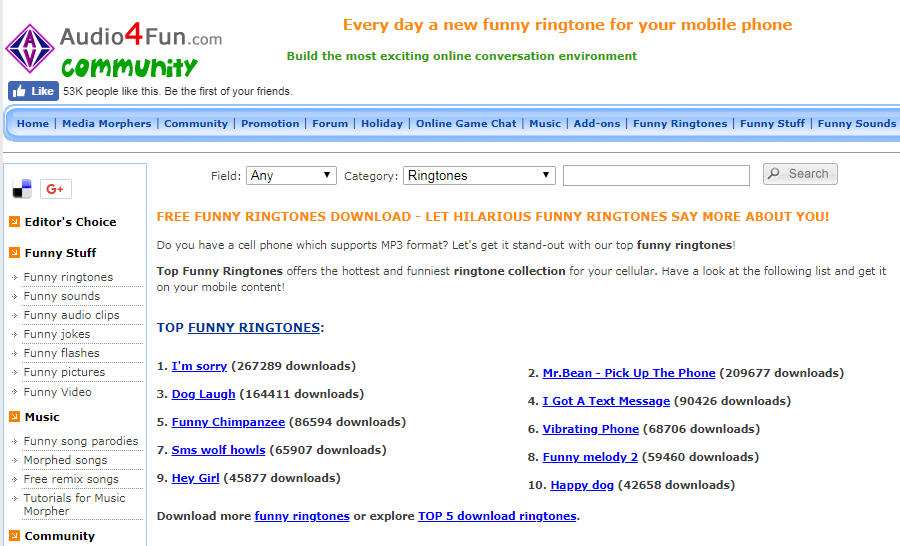
Task: Click the Audio4Fun diamond logo
Action: pos(30,49)
